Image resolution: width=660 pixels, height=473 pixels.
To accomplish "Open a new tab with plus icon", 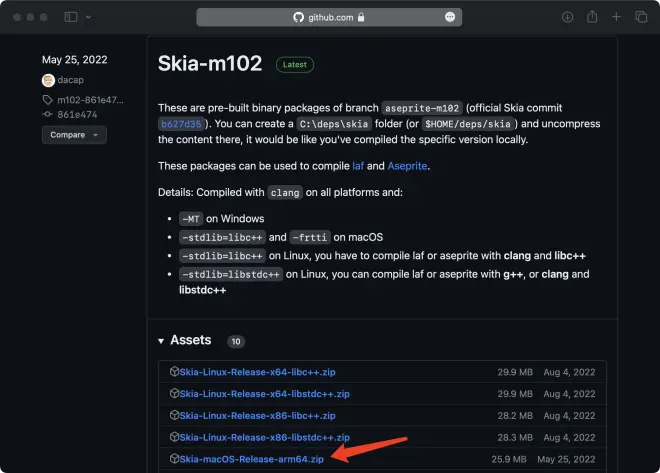I will (616, 17).
